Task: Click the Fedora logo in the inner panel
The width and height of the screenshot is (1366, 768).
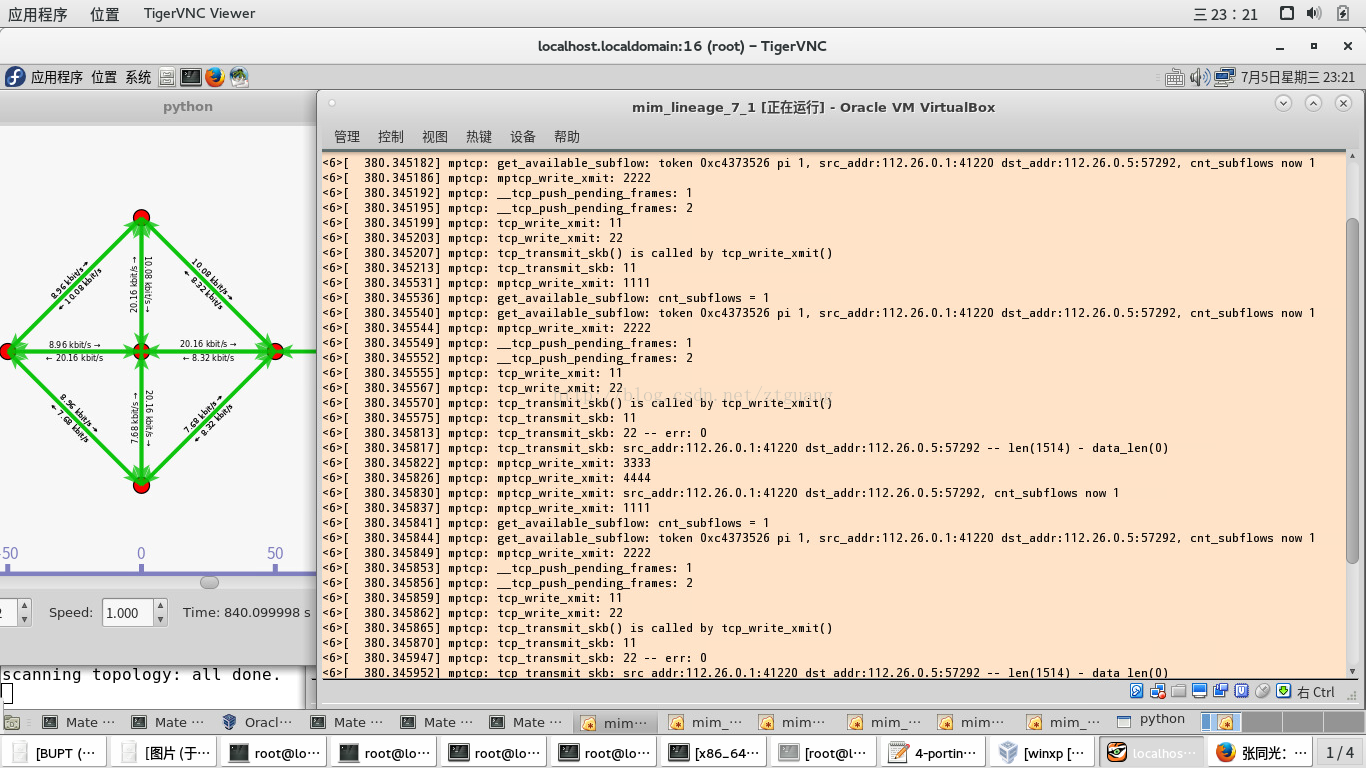Action: click(x=15, y=77)
